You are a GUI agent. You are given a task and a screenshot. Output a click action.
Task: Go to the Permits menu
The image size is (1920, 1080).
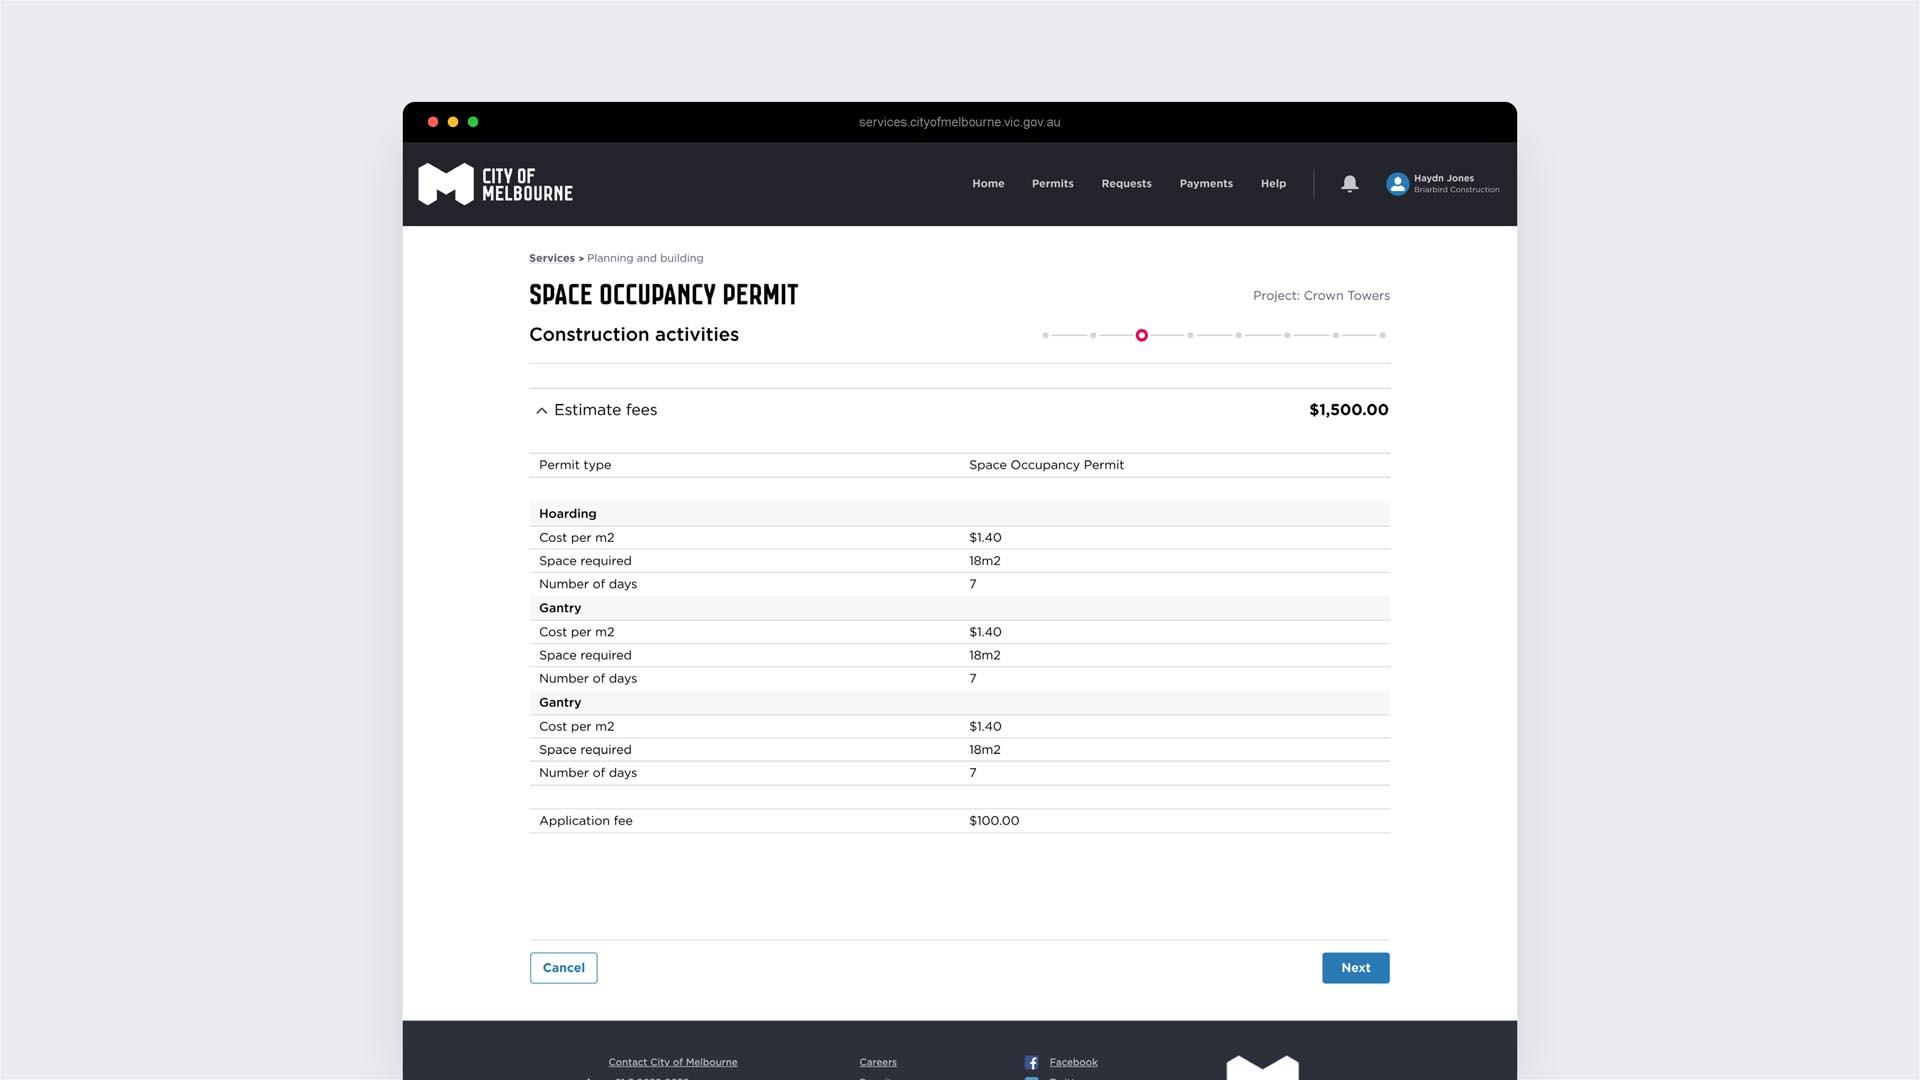coord(1052,183)
